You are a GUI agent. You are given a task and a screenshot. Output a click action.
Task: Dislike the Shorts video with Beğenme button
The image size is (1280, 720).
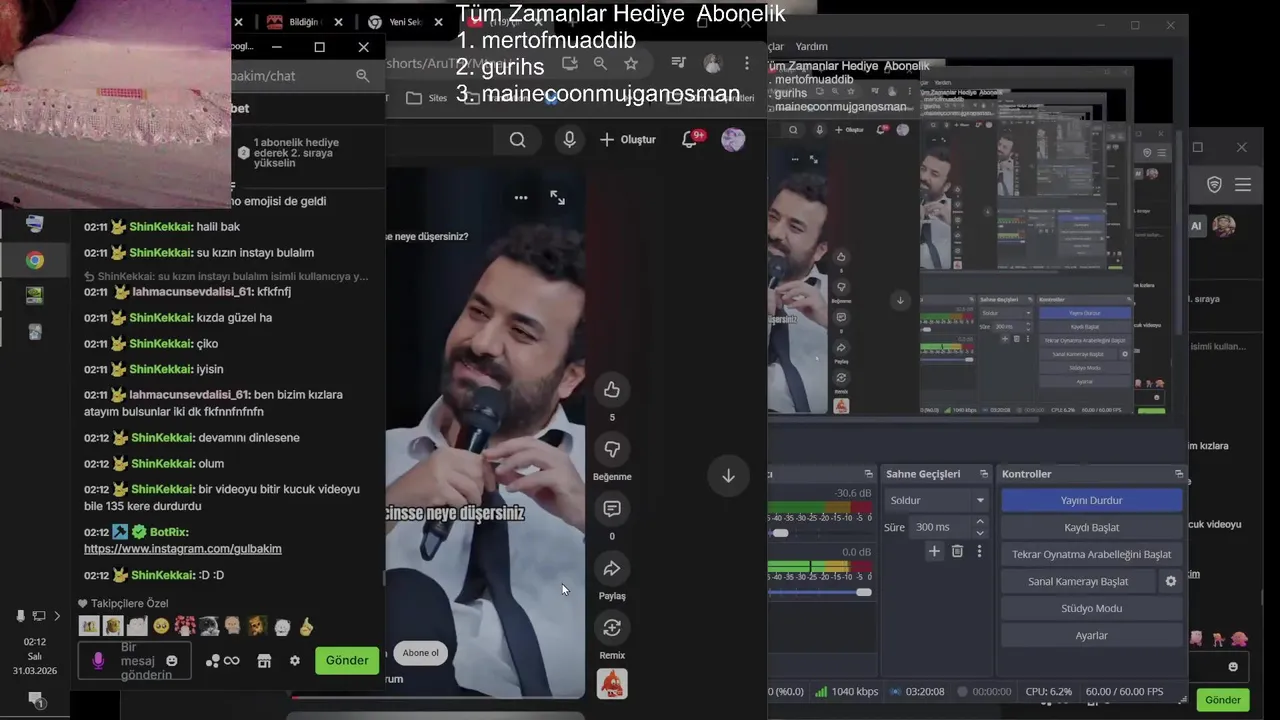pos(612,450)
